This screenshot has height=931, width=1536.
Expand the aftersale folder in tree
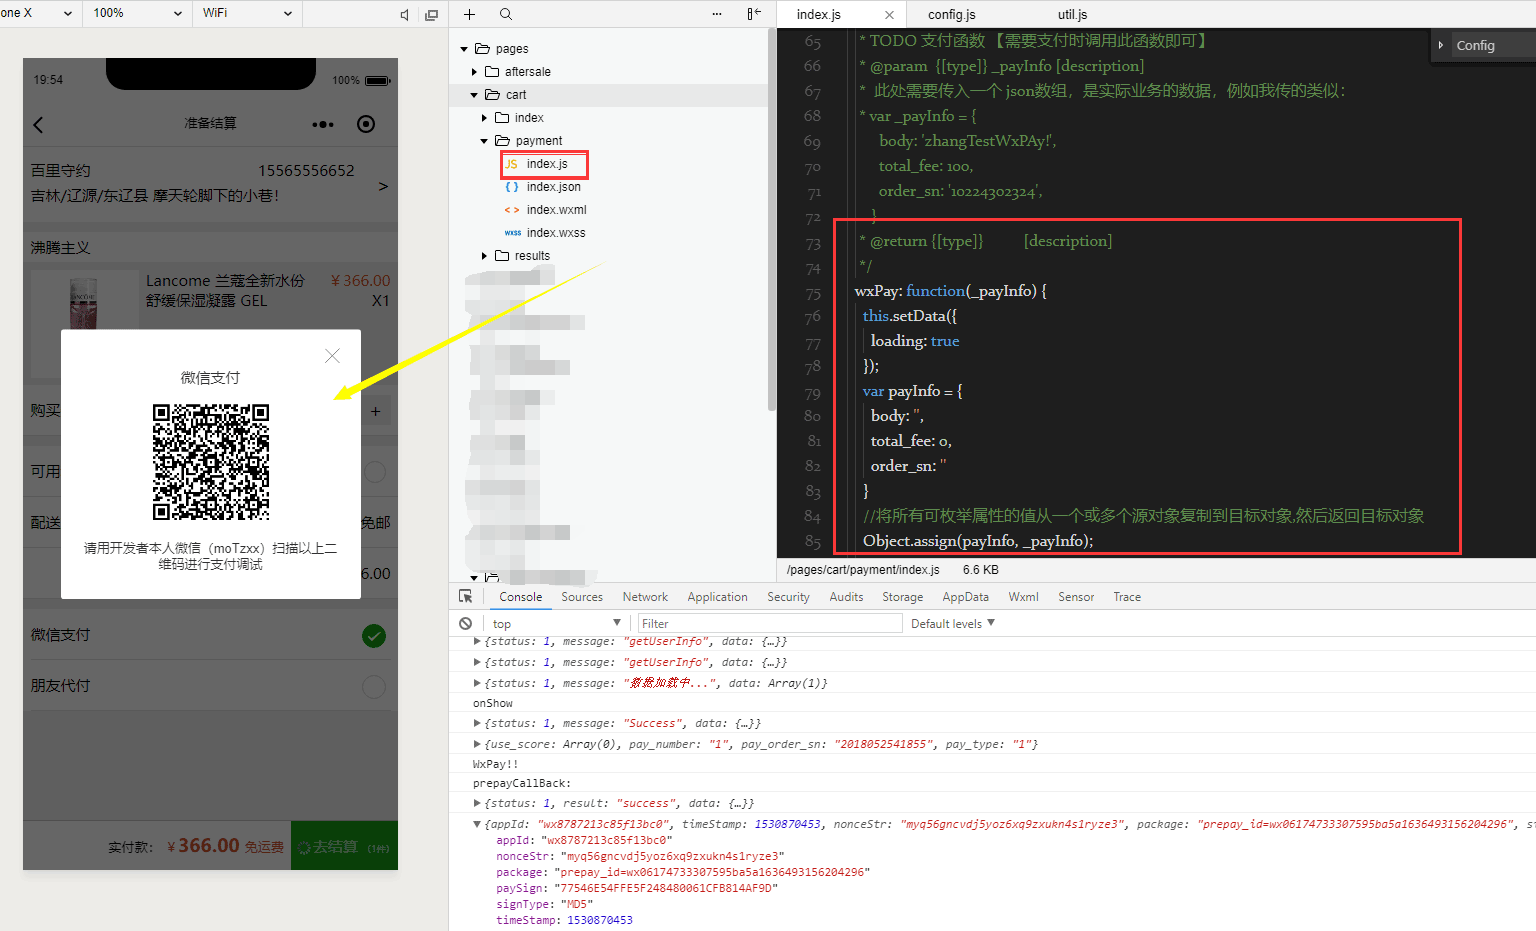click(474, 72)
